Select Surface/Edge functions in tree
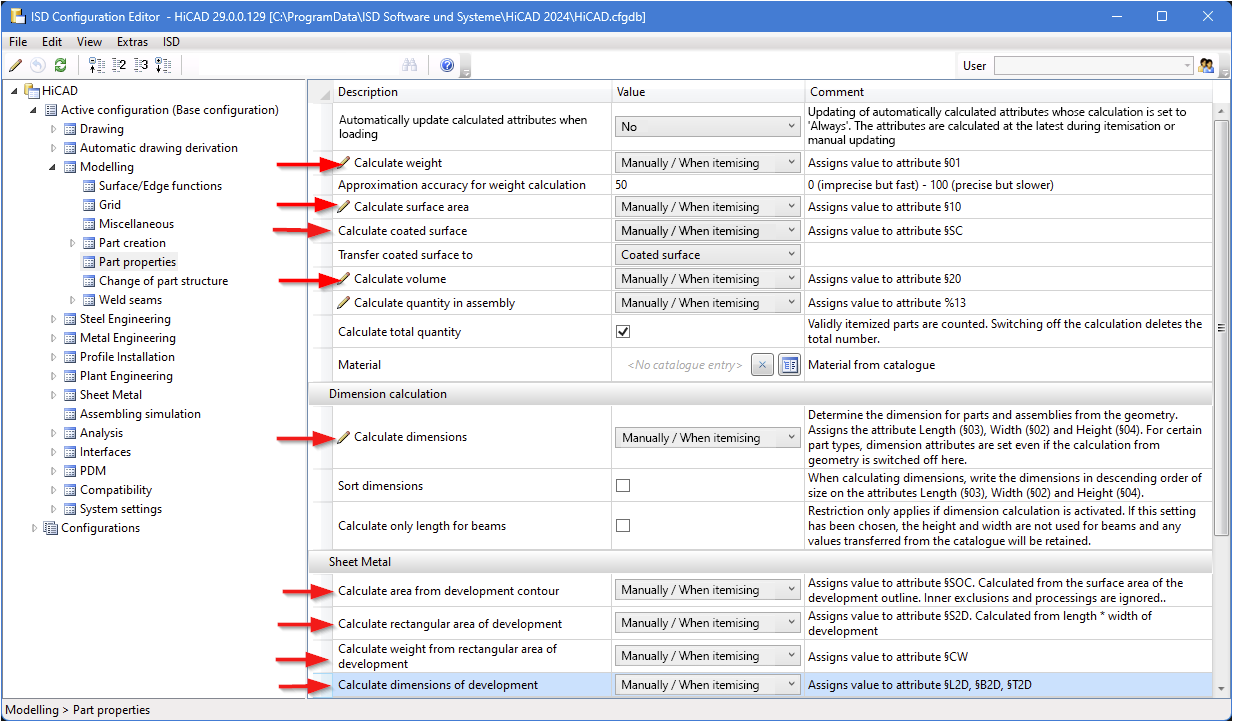 click(x=160, y=186)
